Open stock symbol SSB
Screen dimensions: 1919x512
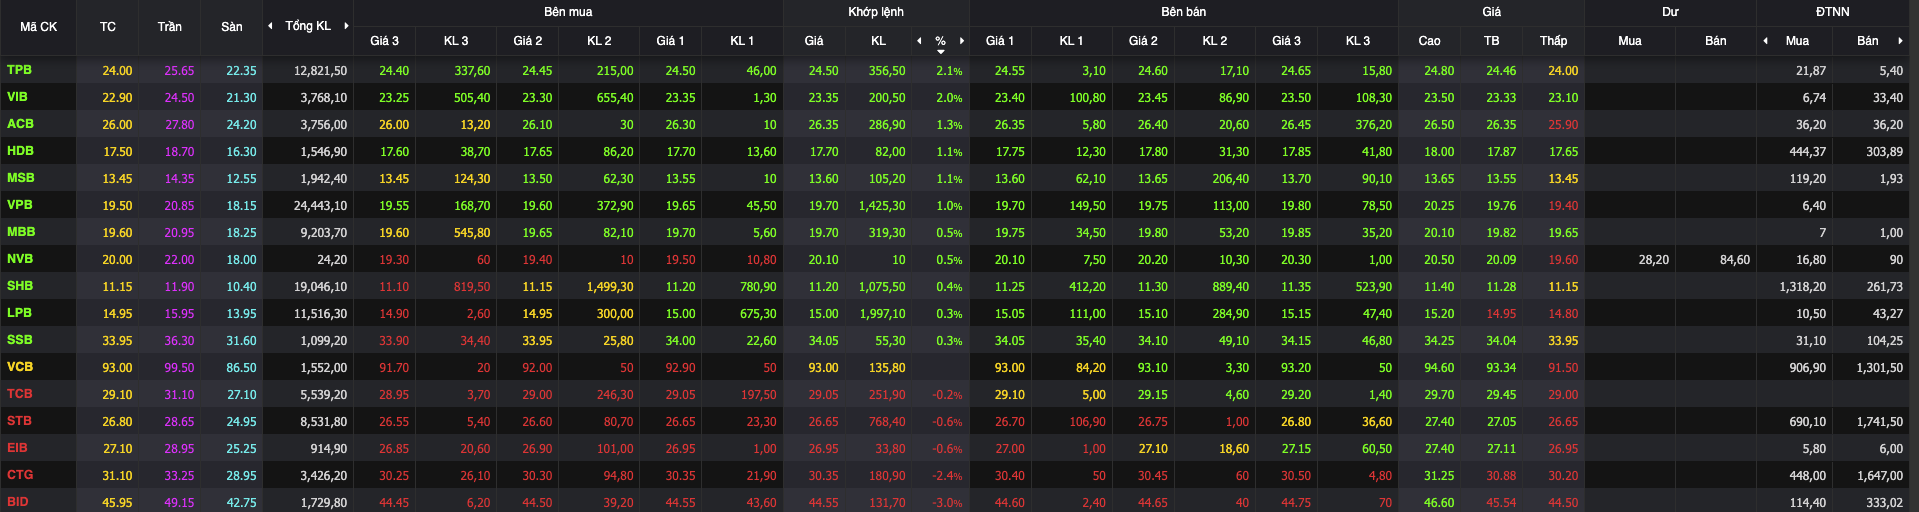point(20,340)
